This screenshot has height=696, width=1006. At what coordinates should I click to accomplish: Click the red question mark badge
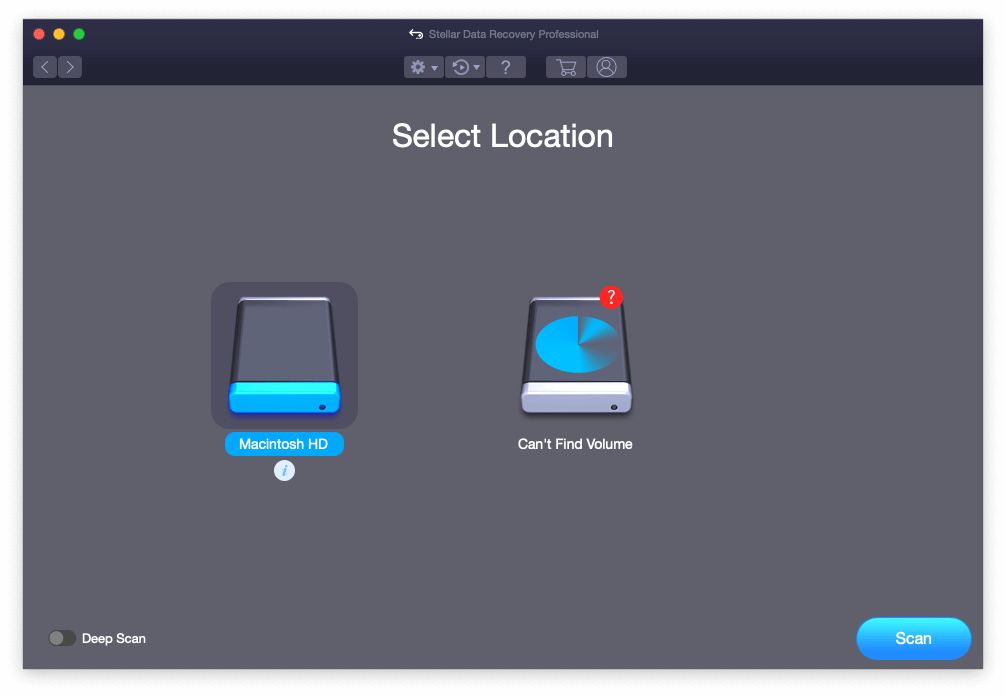[x=611, y=297]
